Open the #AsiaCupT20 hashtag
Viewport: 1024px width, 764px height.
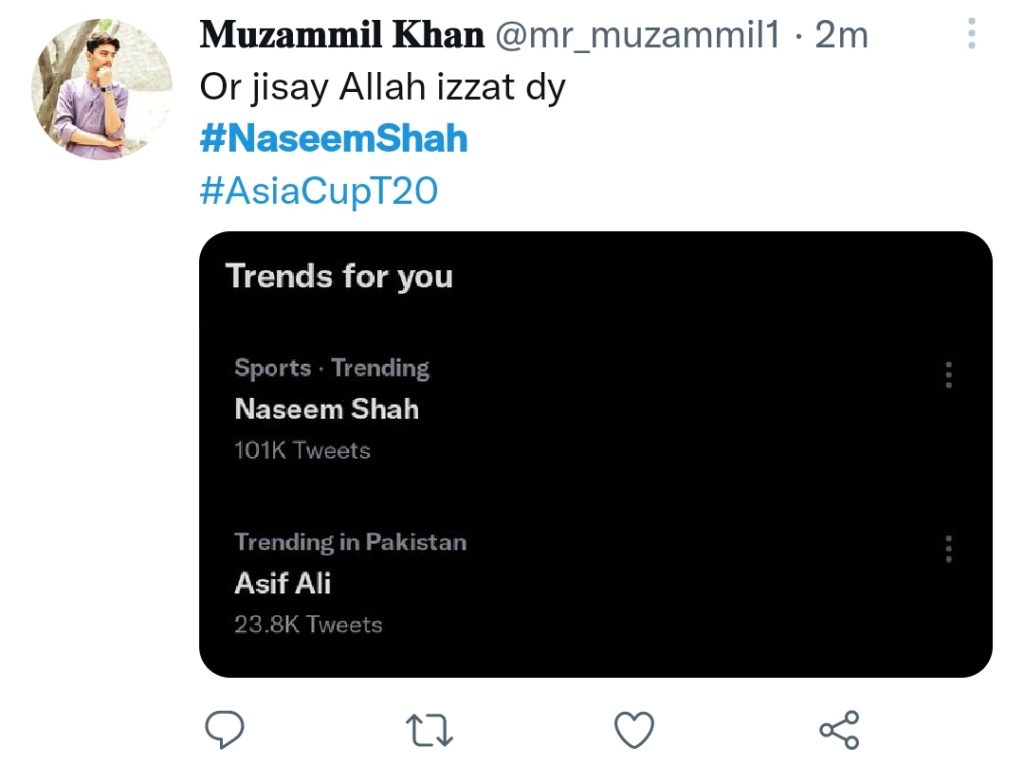[x=319, y=191]
